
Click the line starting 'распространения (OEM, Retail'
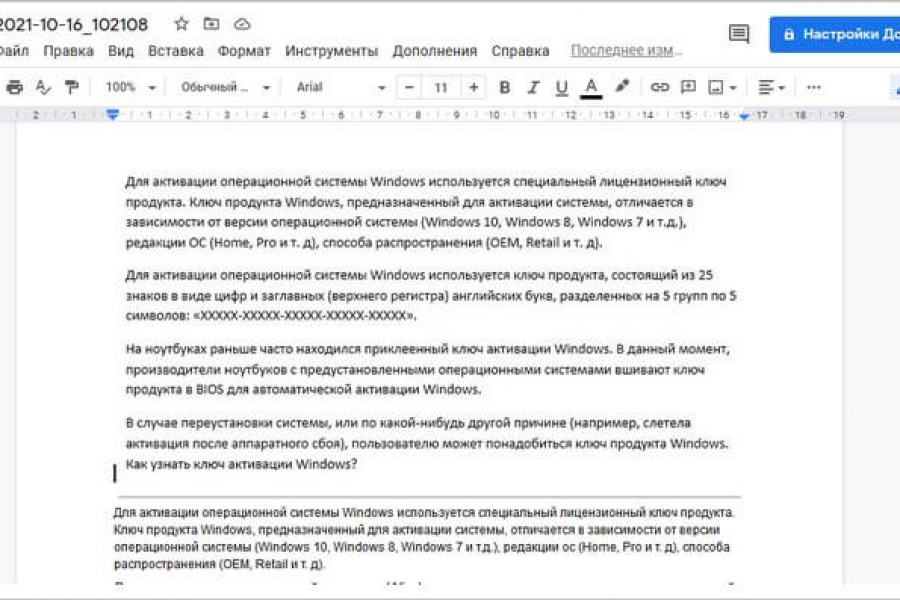click(x=219, y=564)
